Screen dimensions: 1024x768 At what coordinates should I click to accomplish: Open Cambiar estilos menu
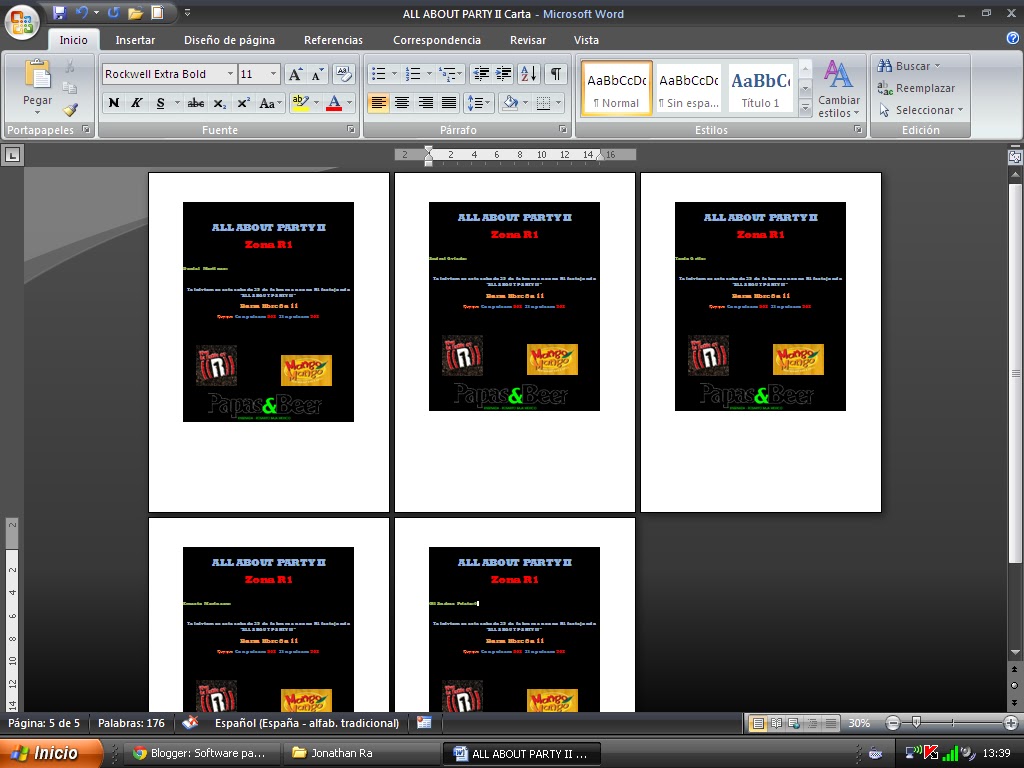click(839, 89)
